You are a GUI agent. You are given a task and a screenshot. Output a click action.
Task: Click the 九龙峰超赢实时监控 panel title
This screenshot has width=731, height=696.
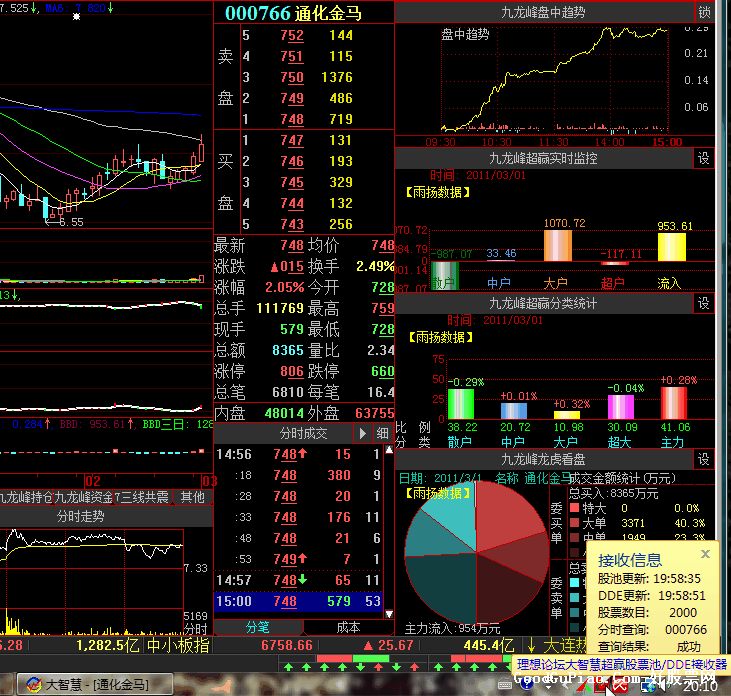point(543,158)
